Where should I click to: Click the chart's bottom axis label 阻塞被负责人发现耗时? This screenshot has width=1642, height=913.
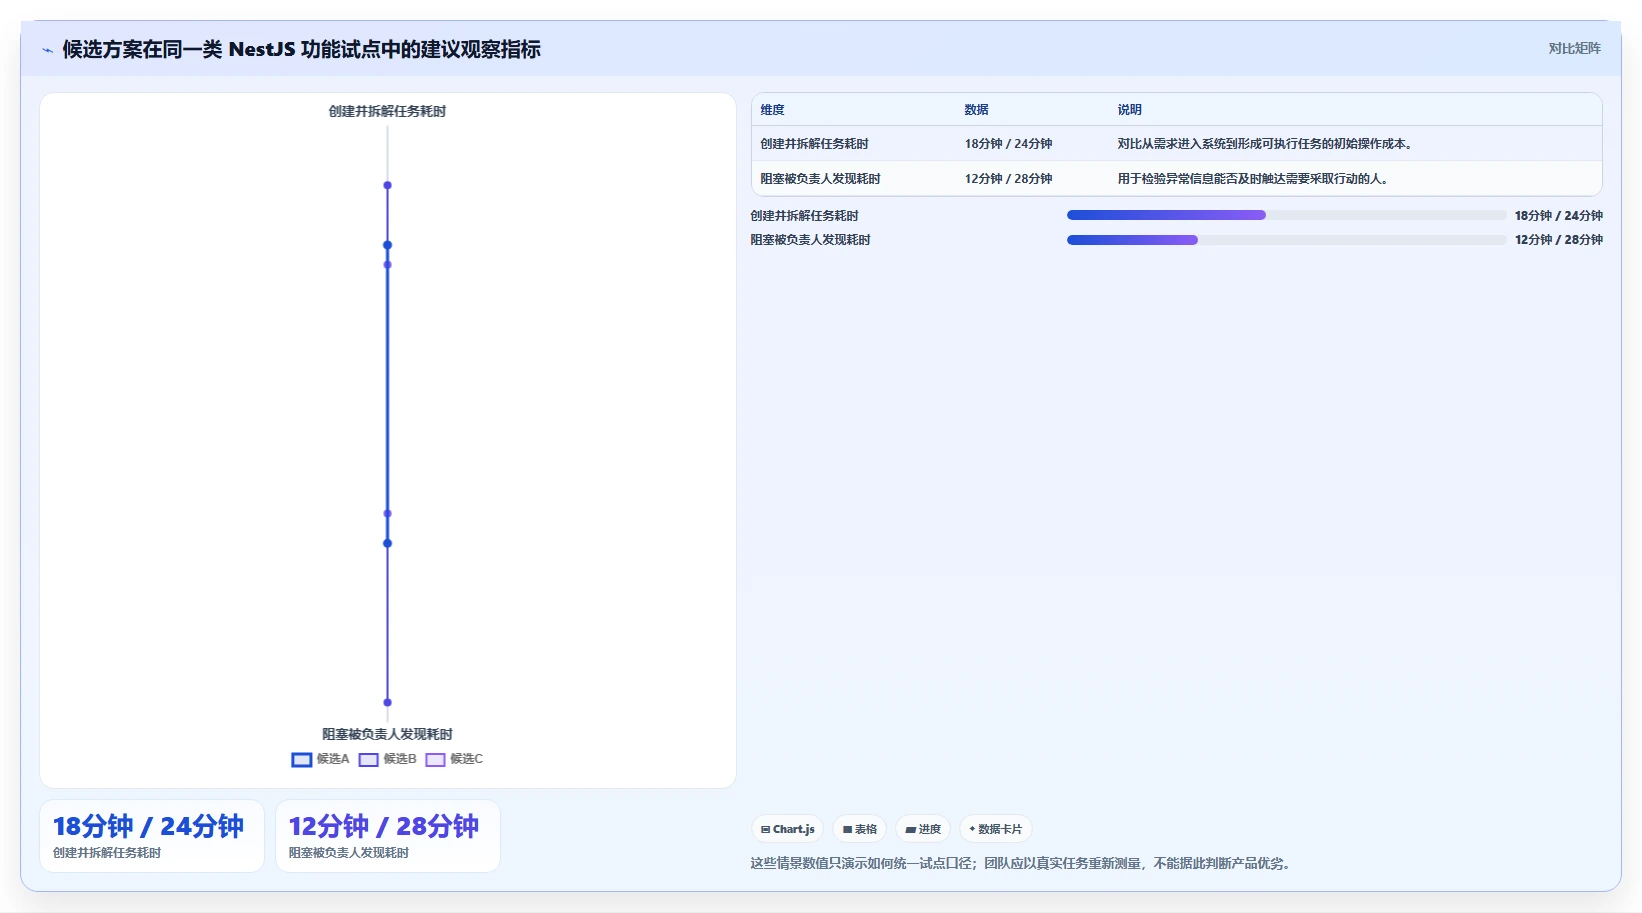coord(387,734)
